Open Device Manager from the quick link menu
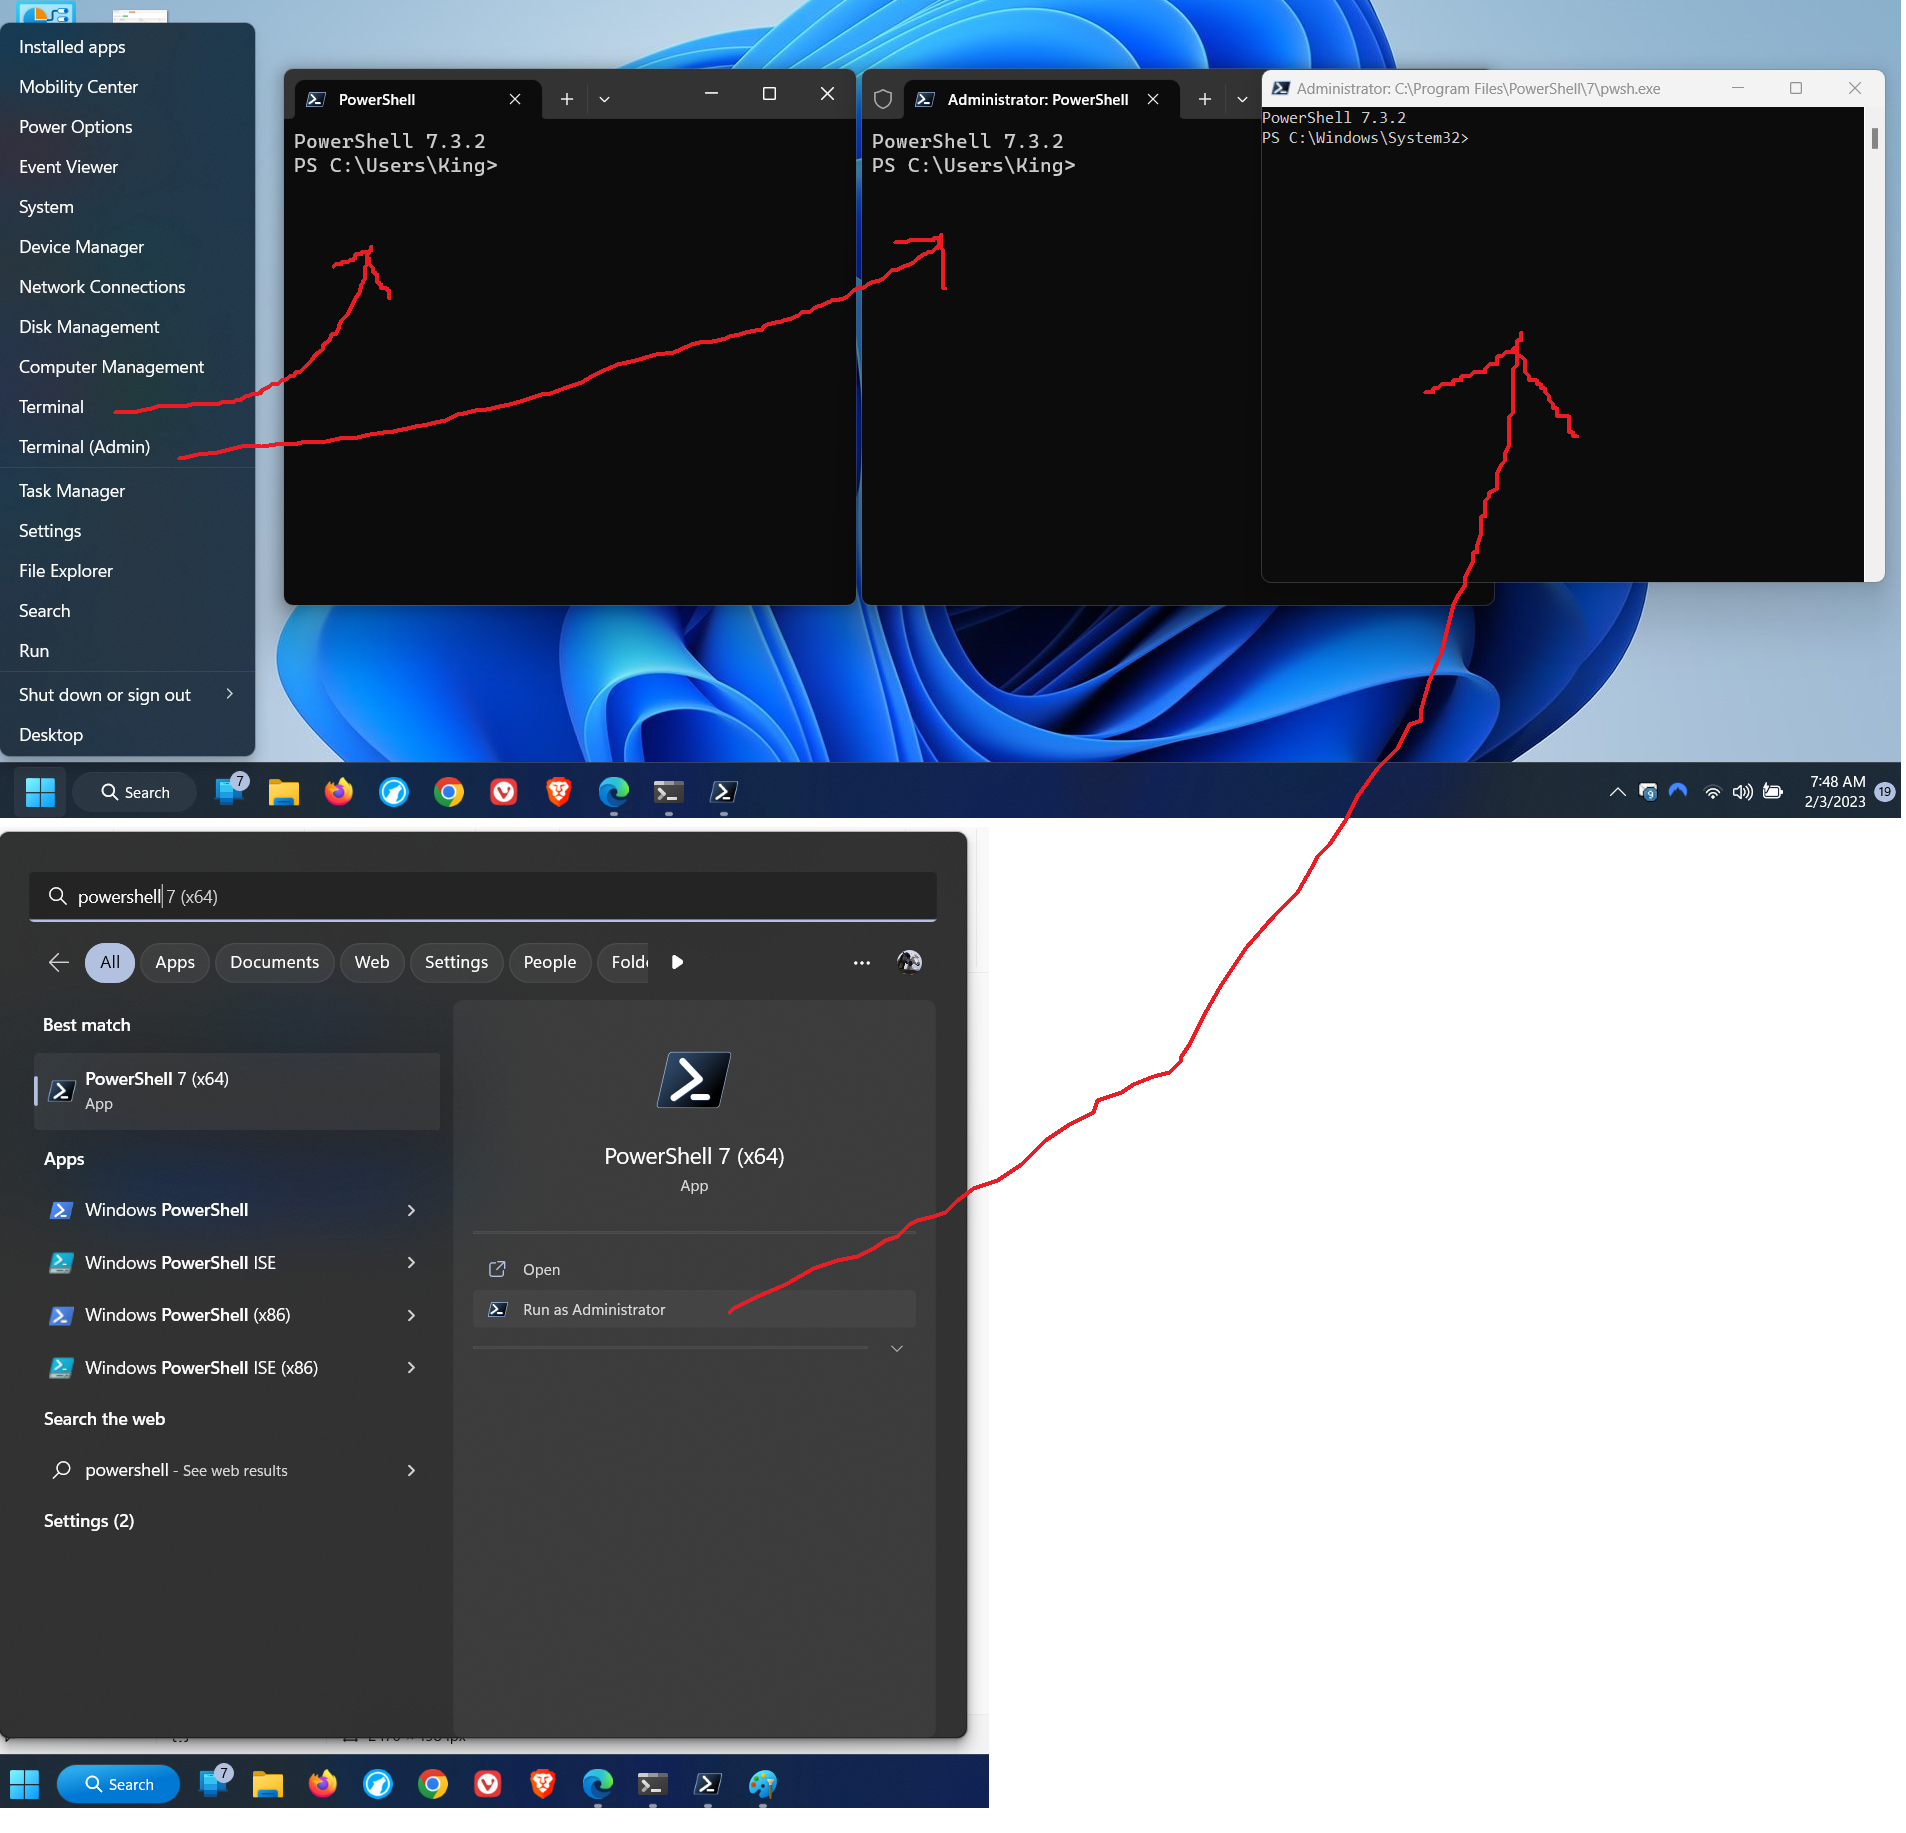 click(128, 247)
